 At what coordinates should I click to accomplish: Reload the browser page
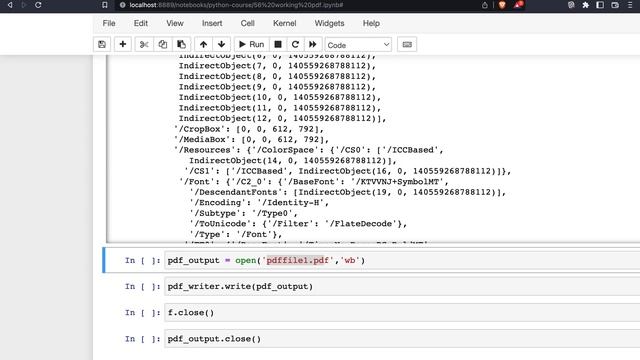point(38,5)
